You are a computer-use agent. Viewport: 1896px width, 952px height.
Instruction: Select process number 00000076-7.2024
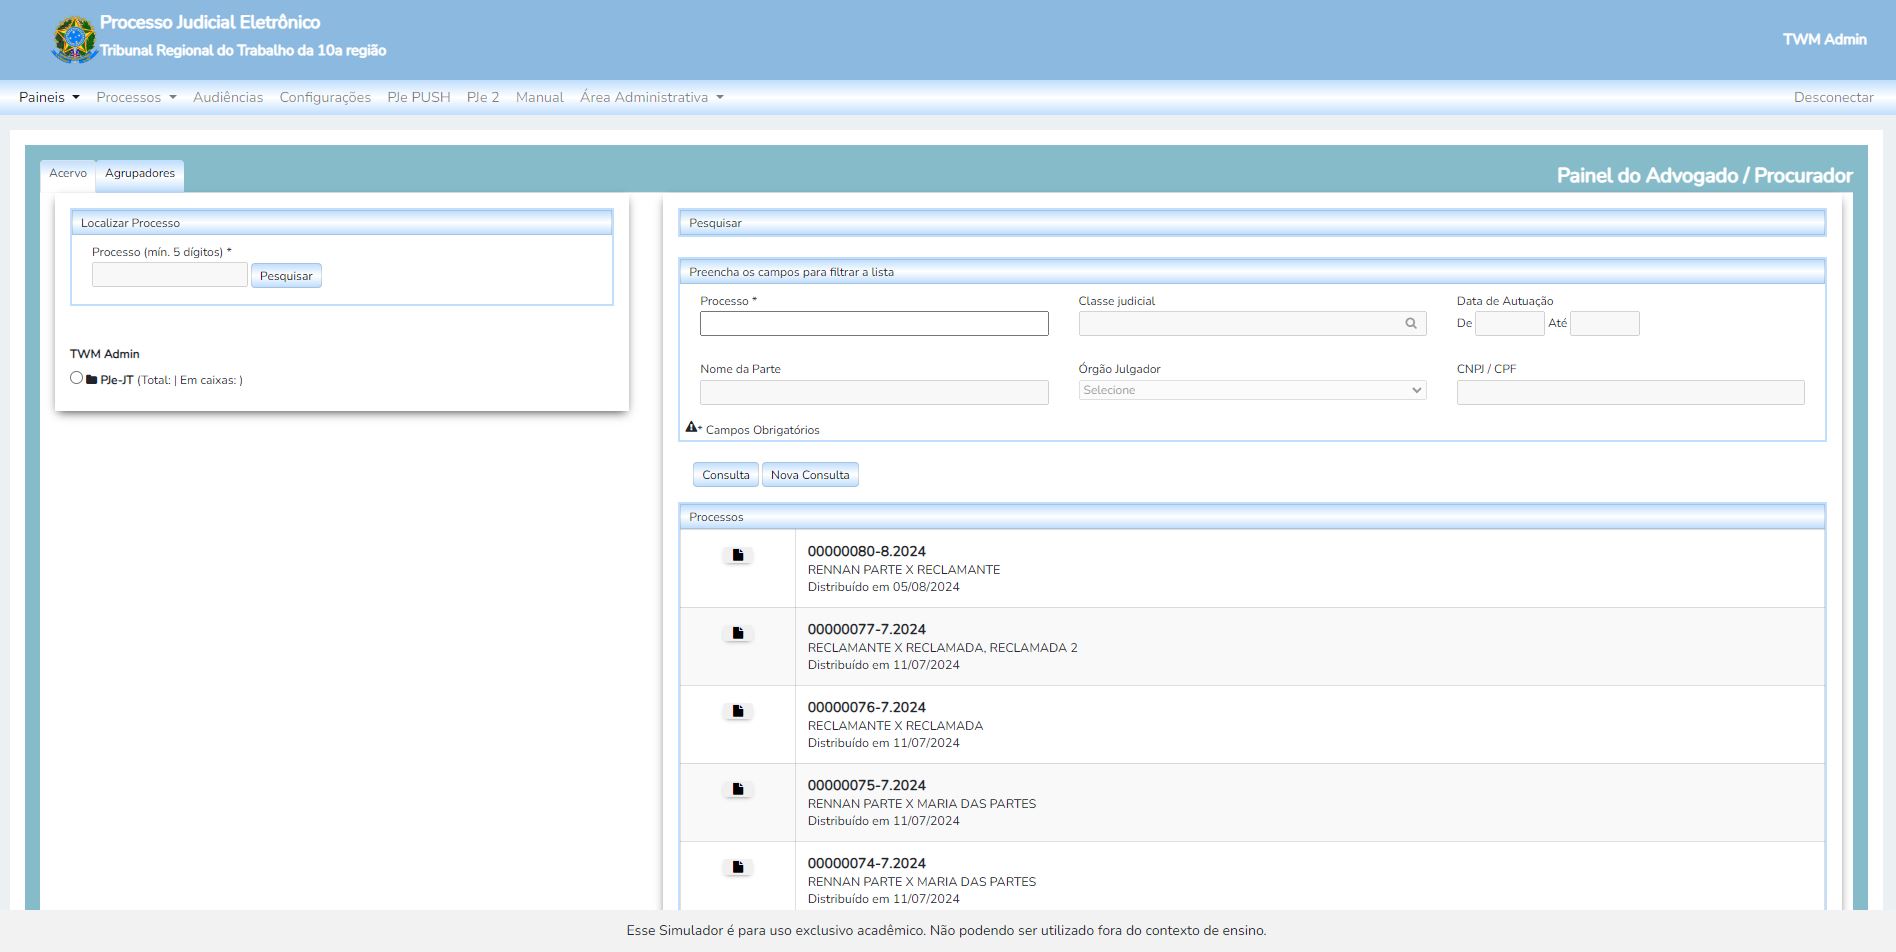[x=867, y=707]
